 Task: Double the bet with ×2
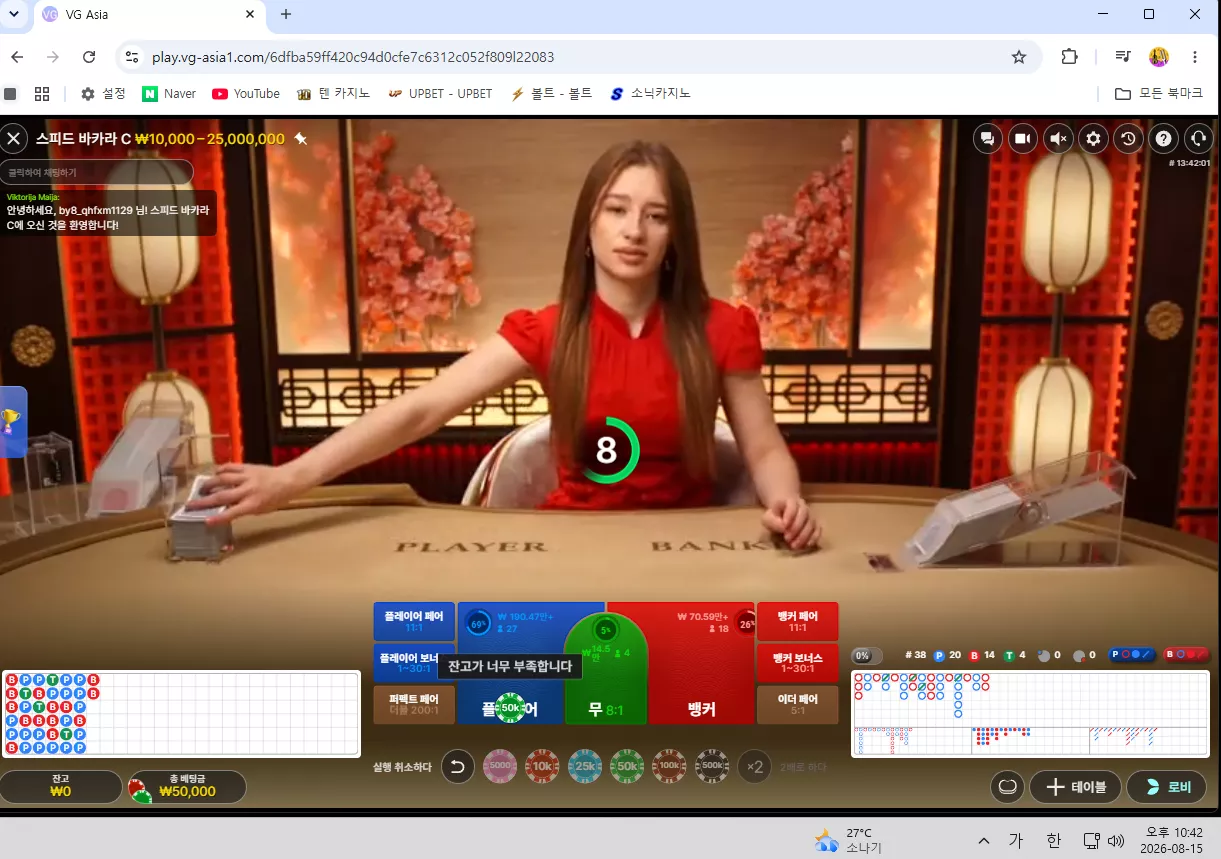[756, 767]
